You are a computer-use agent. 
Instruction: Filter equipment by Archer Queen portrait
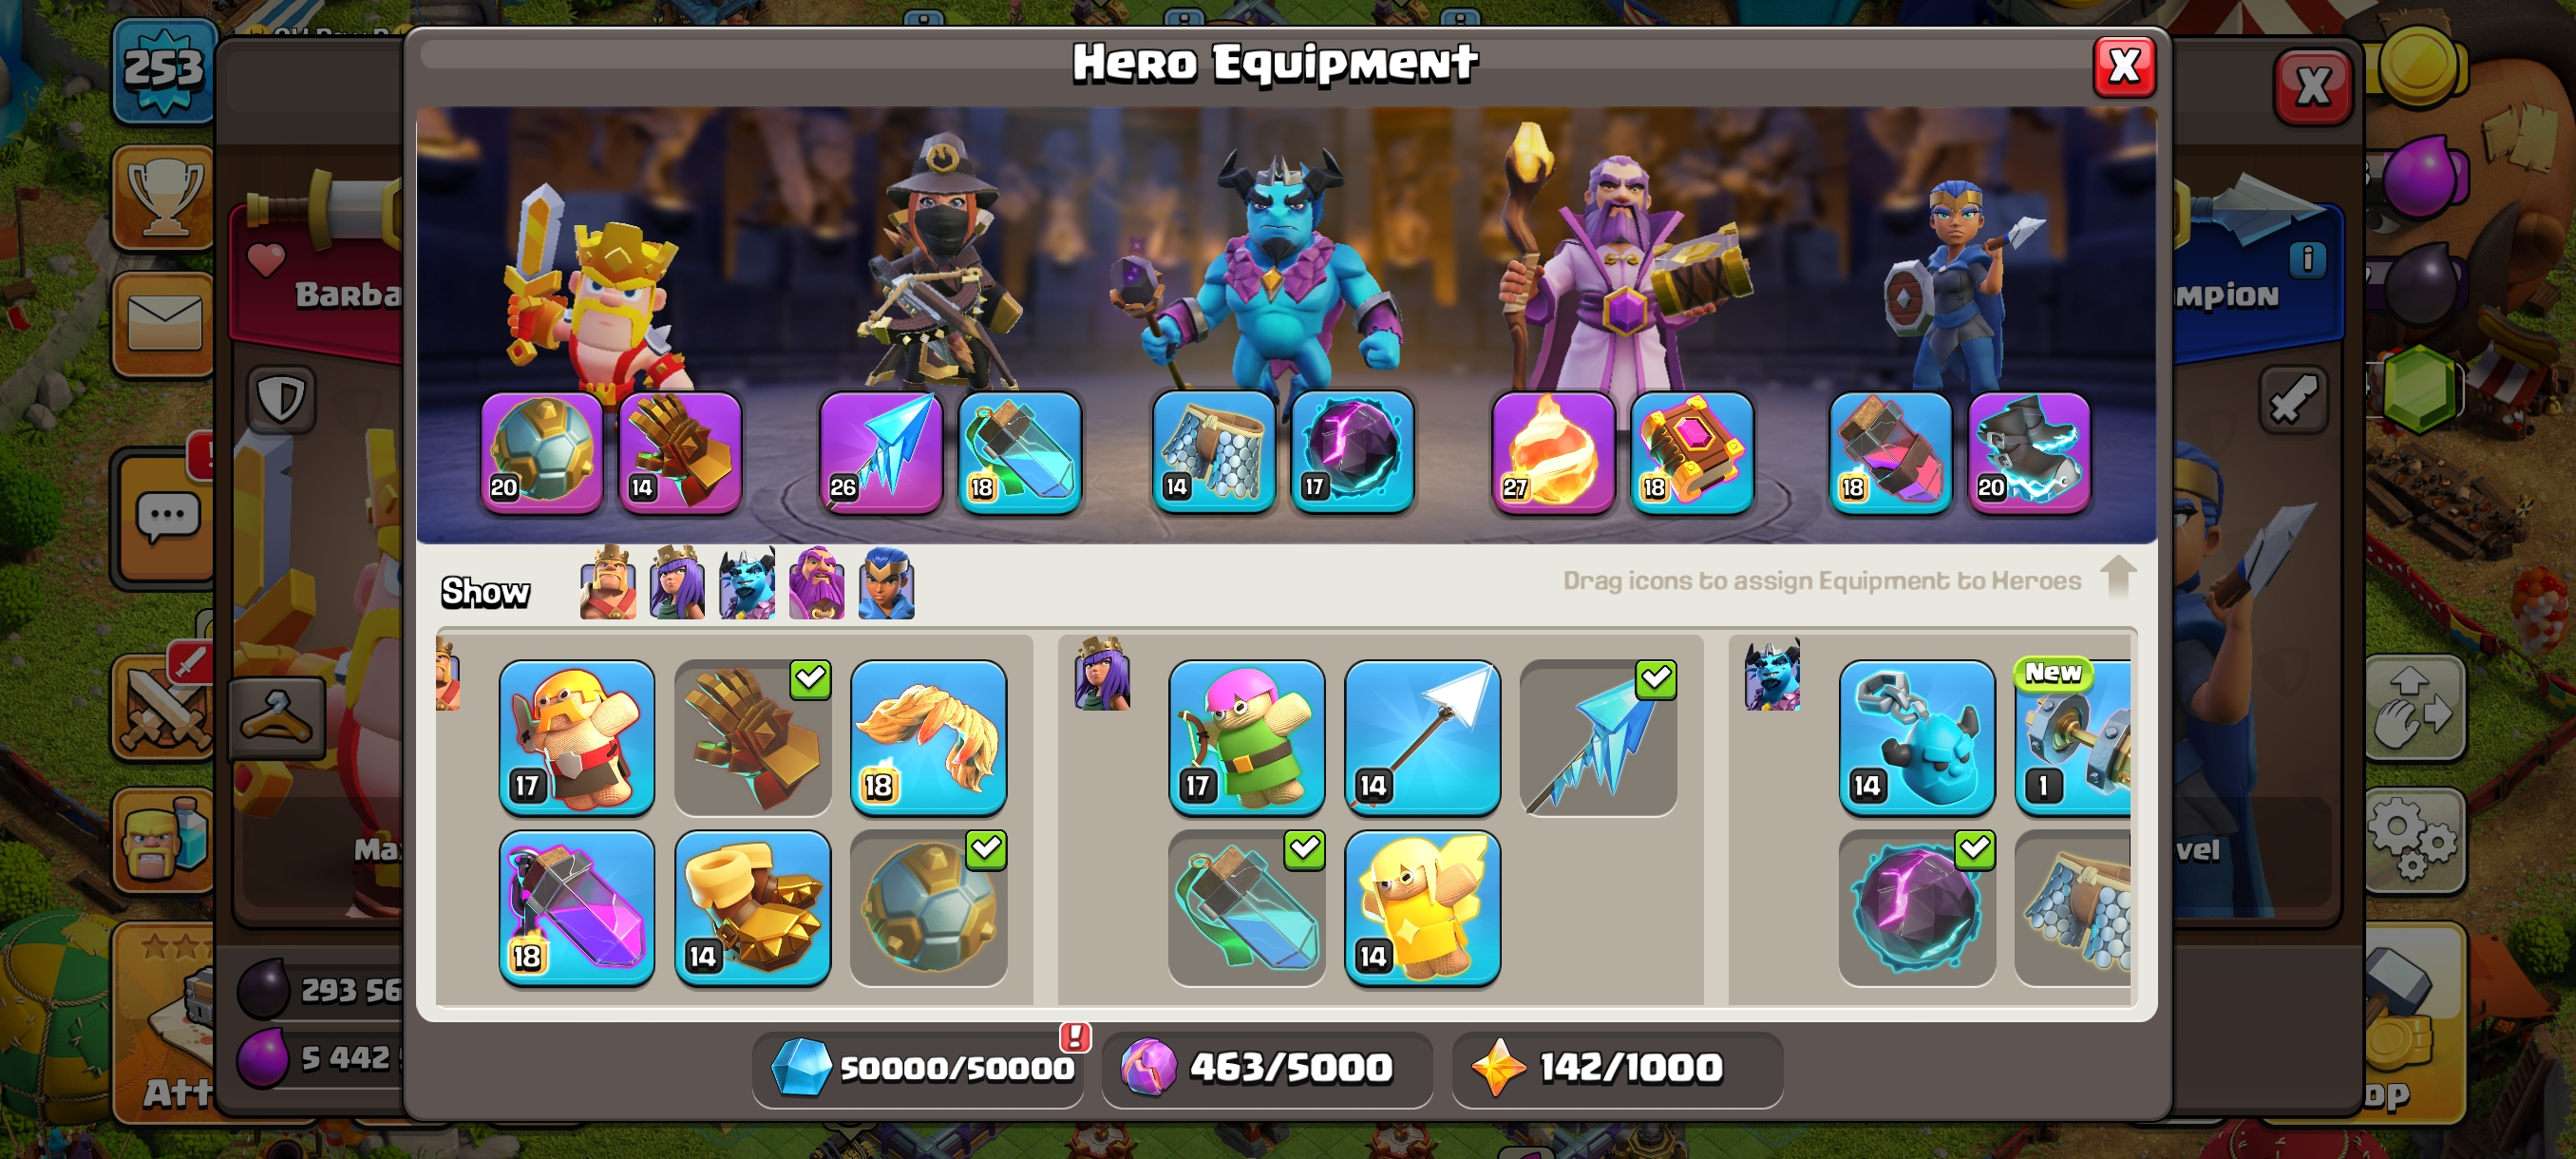677,583
